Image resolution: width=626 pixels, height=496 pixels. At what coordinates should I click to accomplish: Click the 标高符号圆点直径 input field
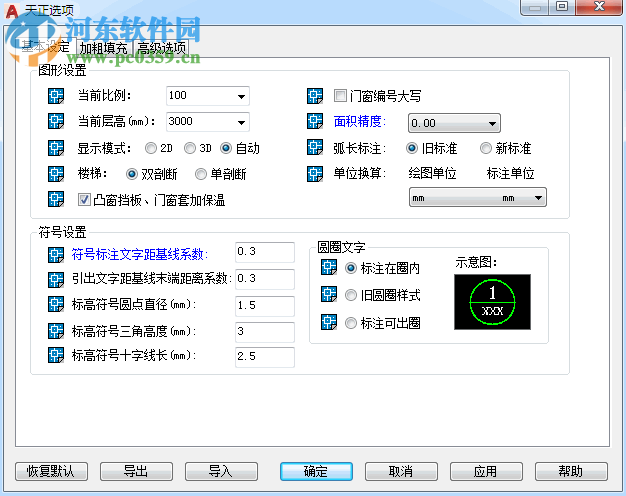pyautogui.click(x=265, y=306)
